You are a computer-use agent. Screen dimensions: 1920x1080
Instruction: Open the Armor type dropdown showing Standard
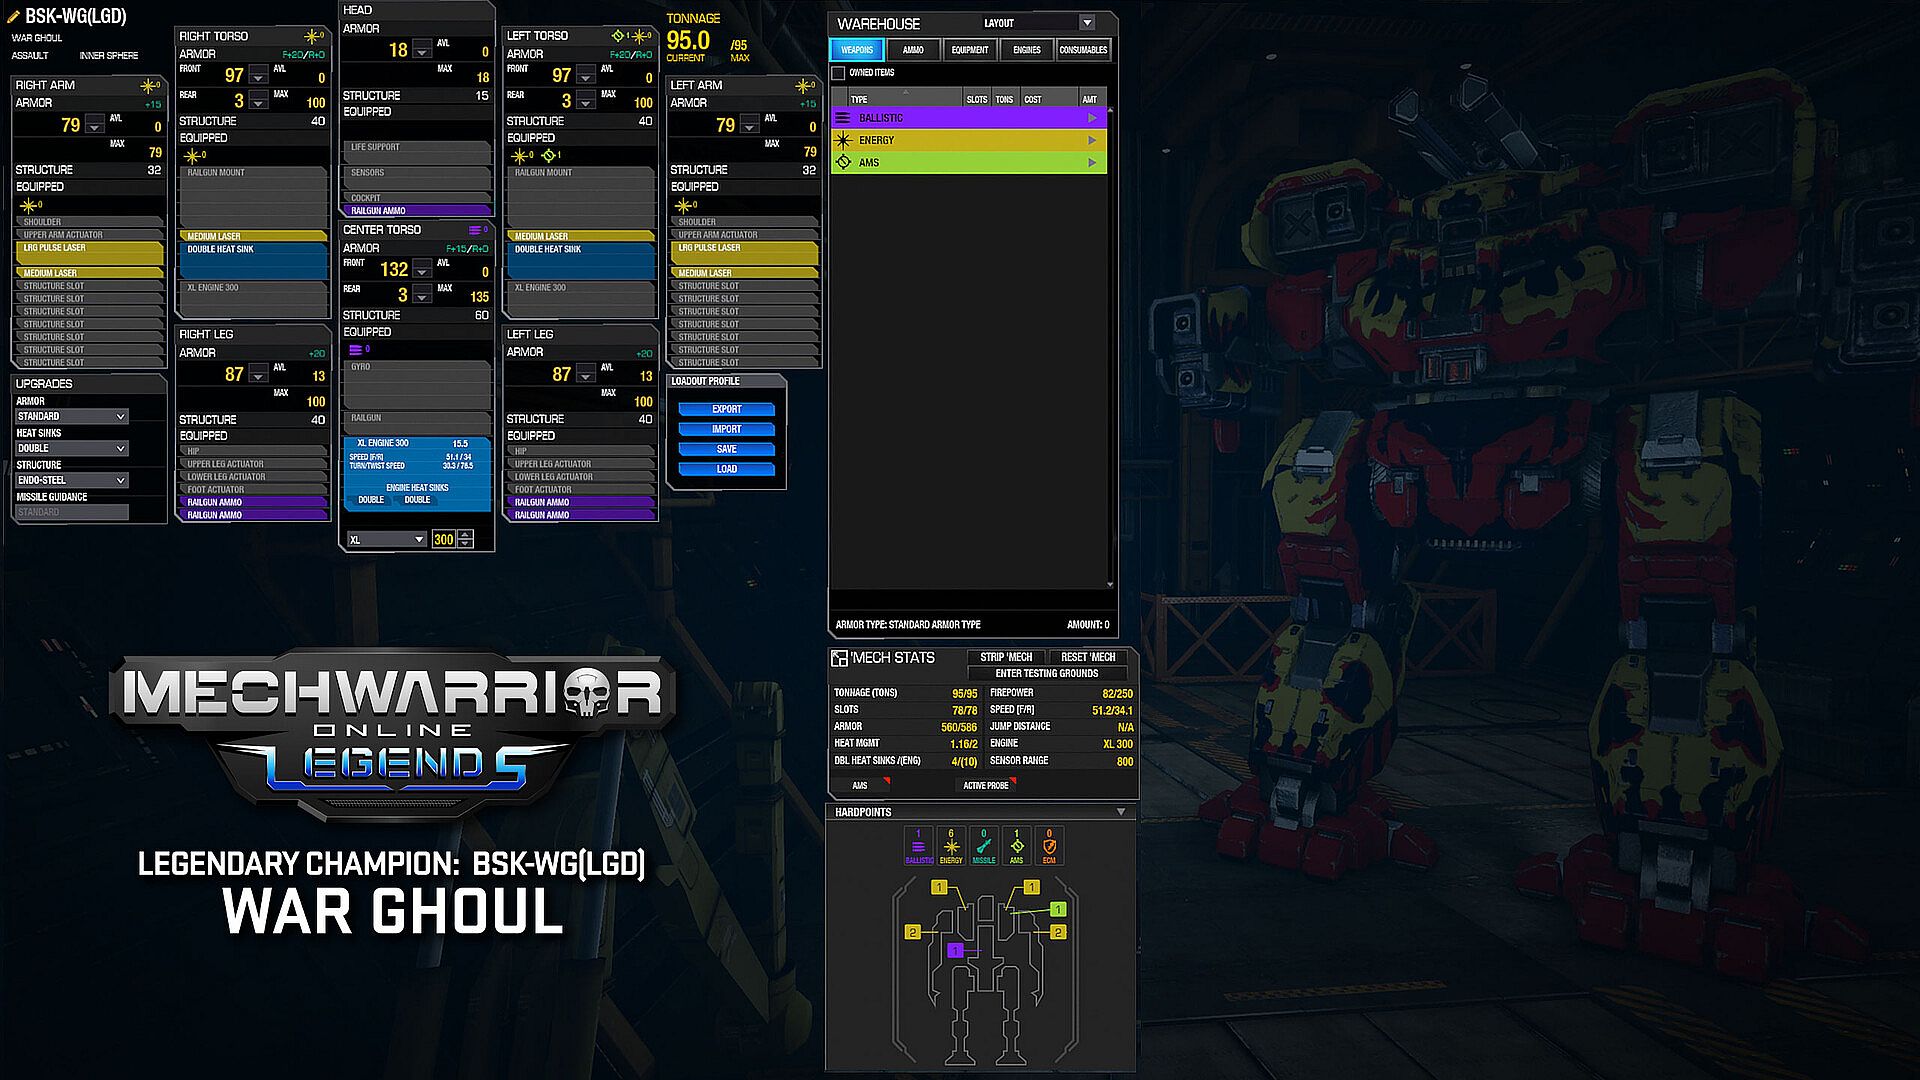[71, 416]
